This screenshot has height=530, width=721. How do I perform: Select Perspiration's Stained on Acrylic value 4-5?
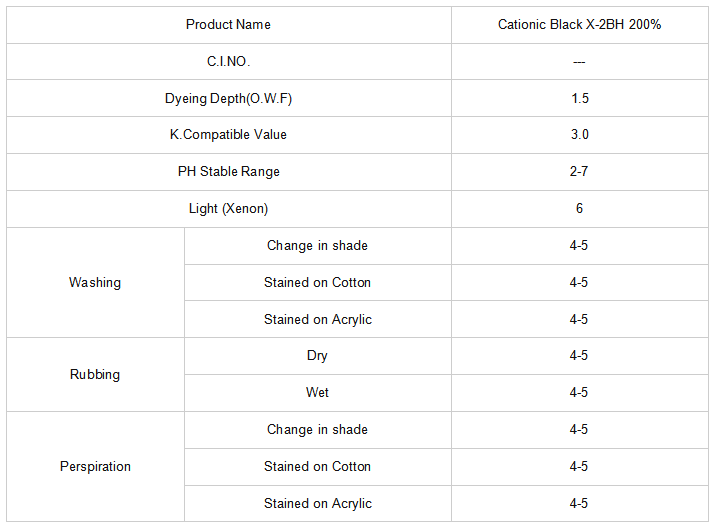[579, 503]
